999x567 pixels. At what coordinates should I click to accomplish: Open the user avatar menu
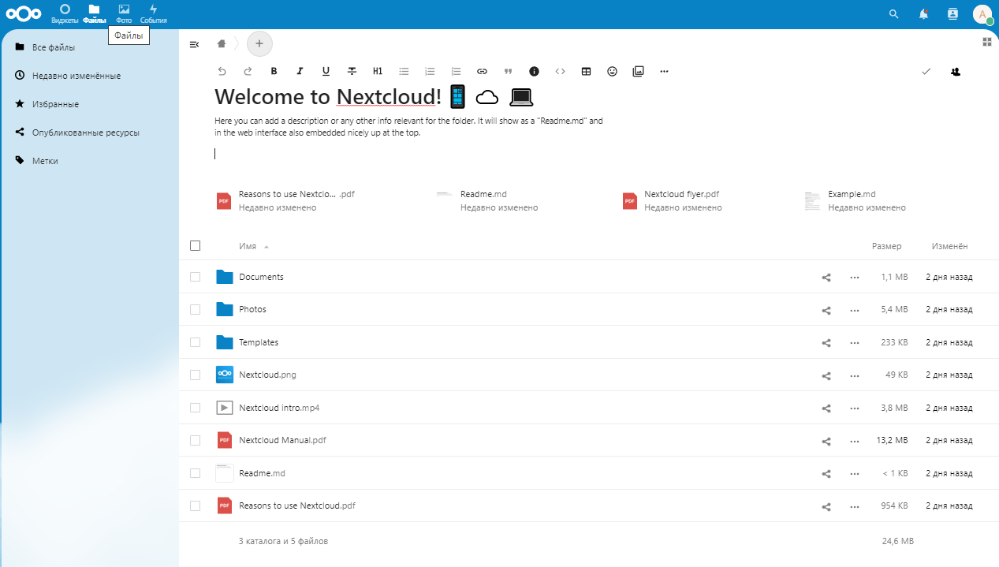pyautogui.click(x=982, y=14)
